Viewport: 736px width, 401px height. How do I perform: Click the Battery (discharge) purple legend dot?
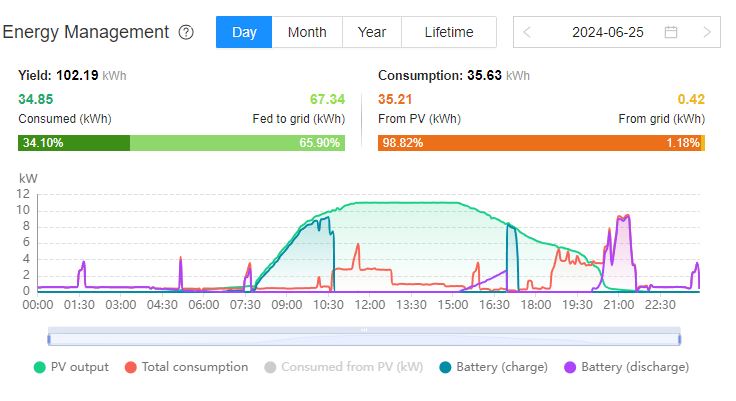tap(569, 367)
